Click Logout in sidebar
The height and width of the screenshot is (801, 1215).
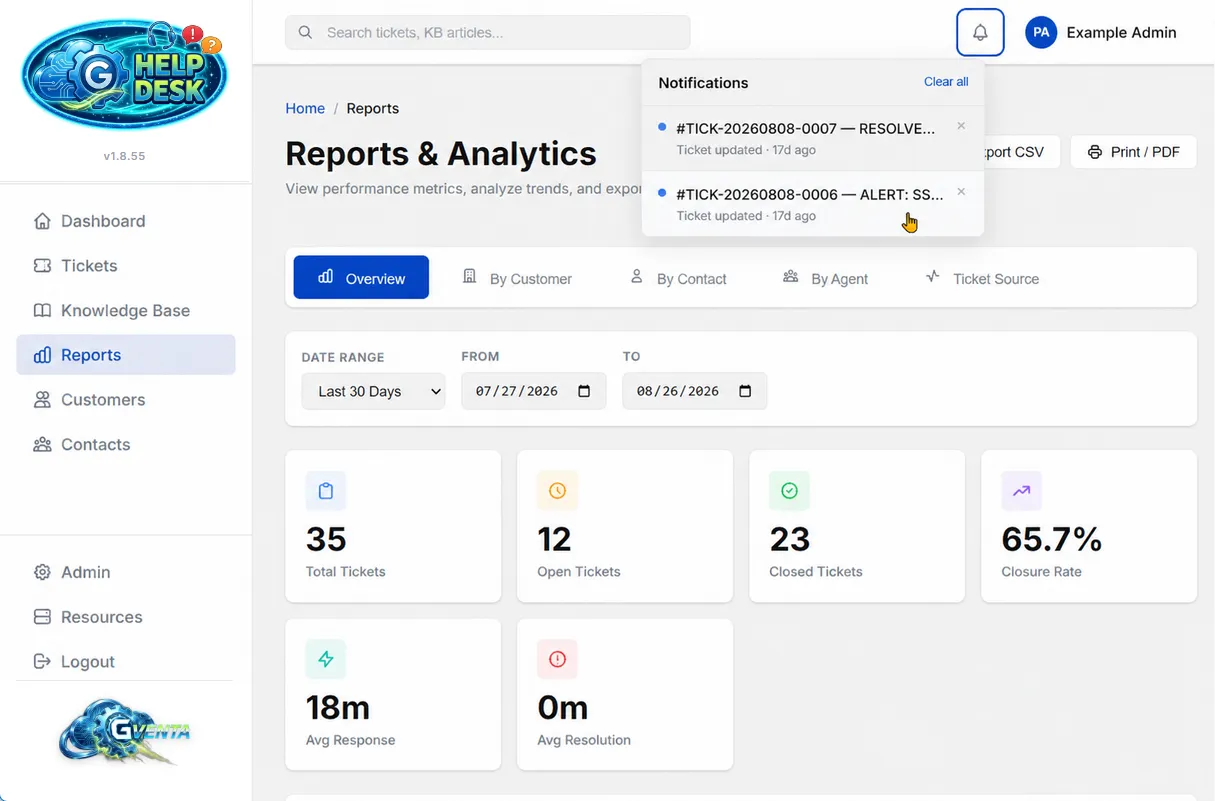[x=126, y=661]
